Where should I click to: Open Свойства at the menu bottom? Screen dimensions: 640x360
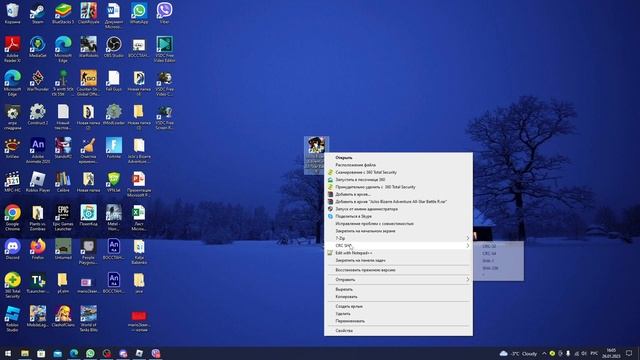tap(344, 331)
